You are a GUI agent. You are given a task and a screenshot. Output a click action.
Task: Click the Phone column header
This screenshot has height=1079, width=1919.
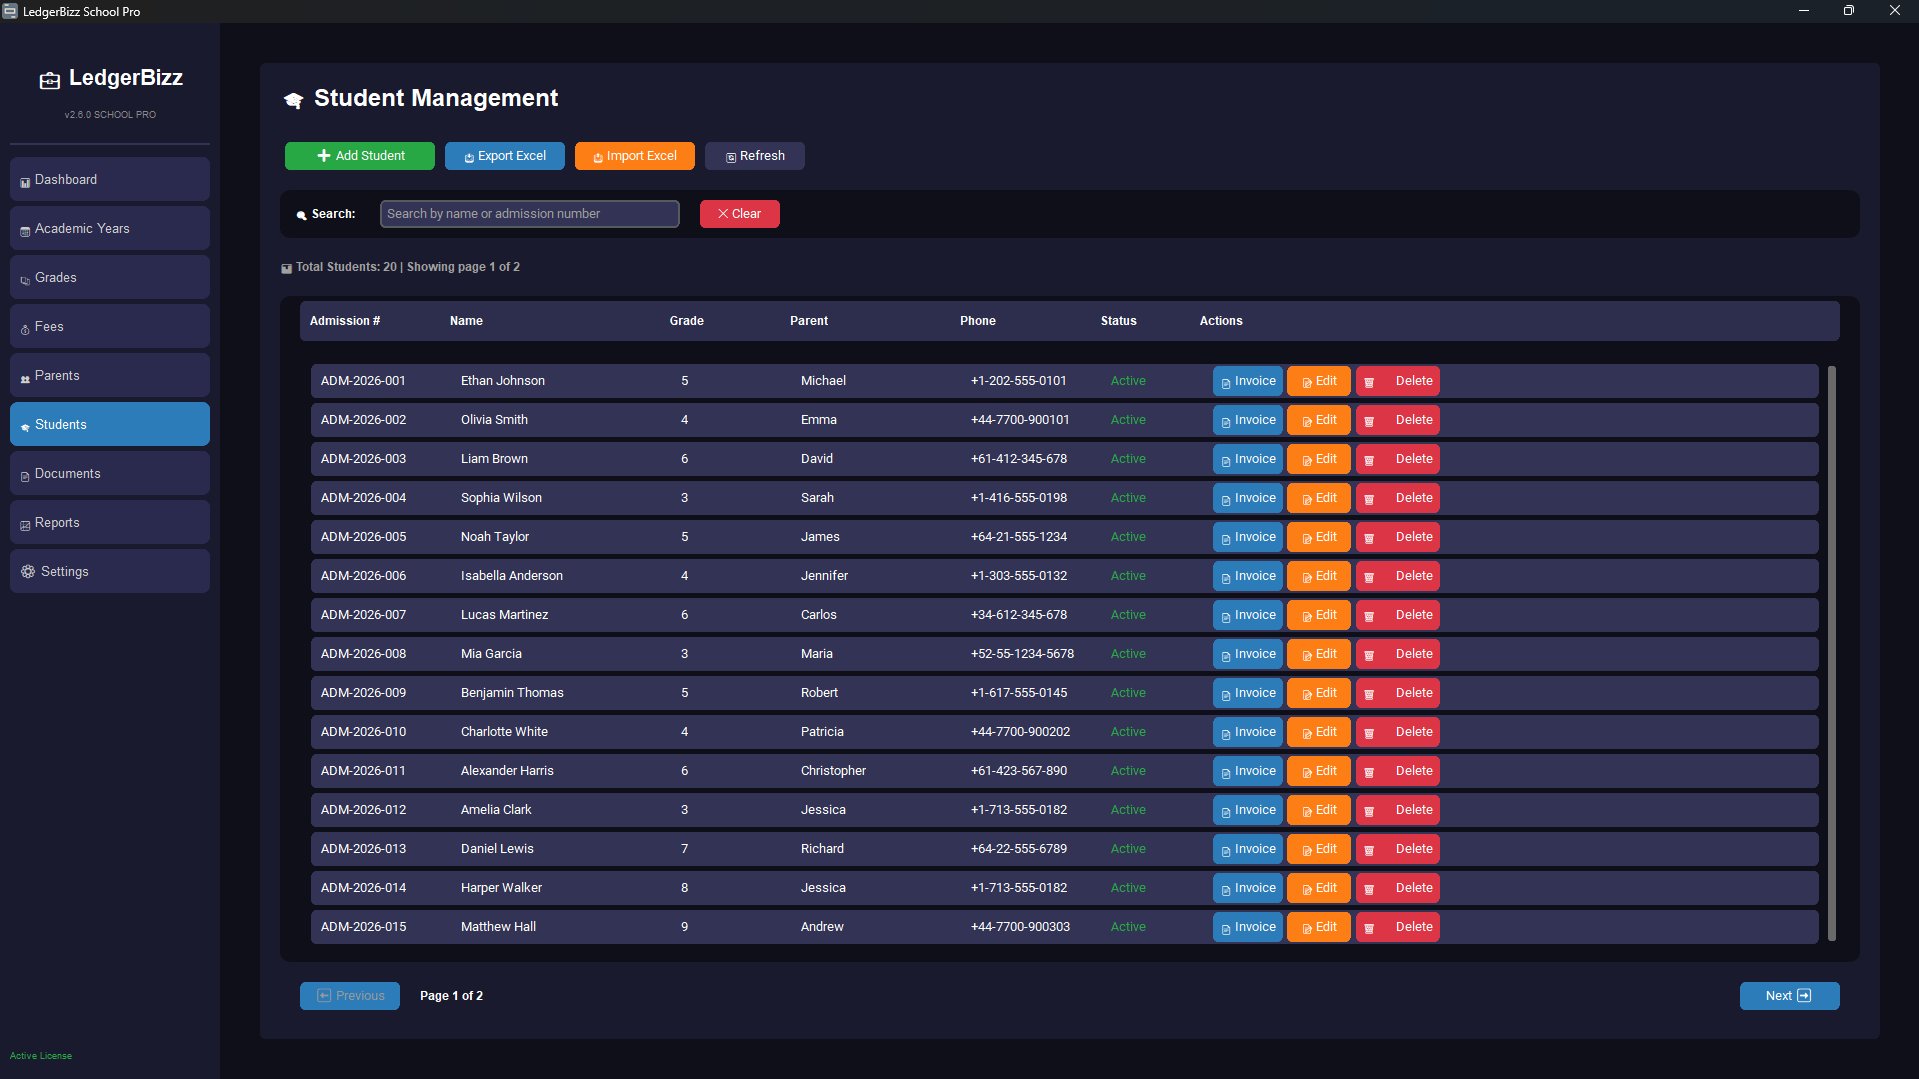pyautogui.click(x=978, y=321)
